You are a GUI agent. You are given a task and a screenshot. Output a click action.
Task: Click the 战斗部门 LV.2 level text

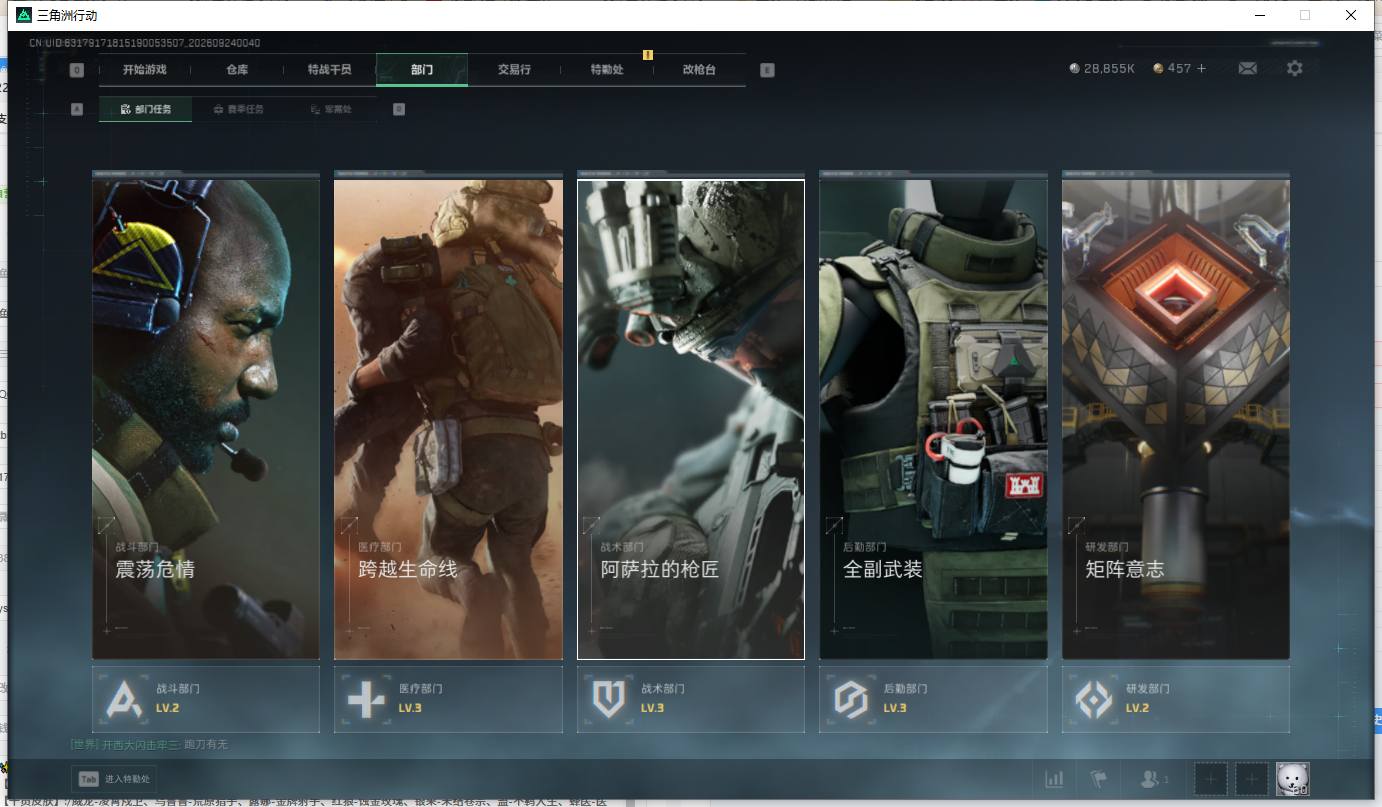(x=167, y=708)
